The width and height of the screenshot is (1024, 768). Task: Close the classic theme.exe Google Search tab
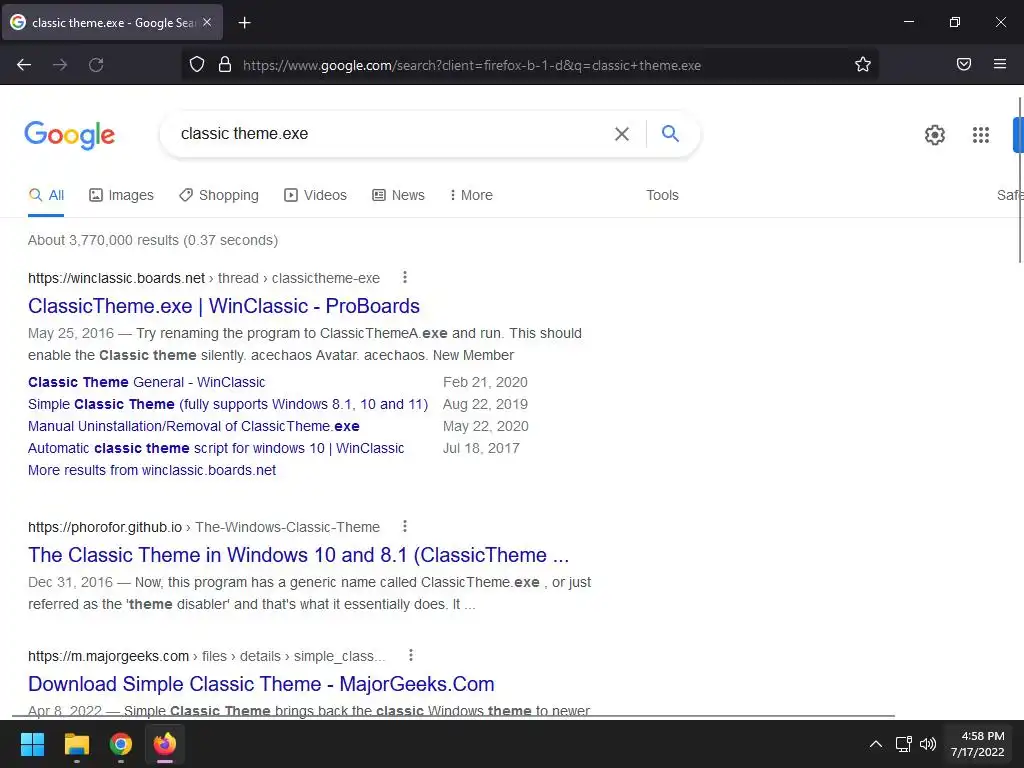(207, 22)
